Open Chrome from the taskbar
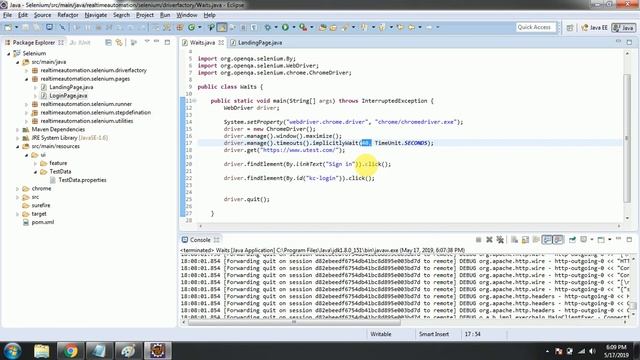Viewport: 640px width, 360px height. [x=70, y=351]
